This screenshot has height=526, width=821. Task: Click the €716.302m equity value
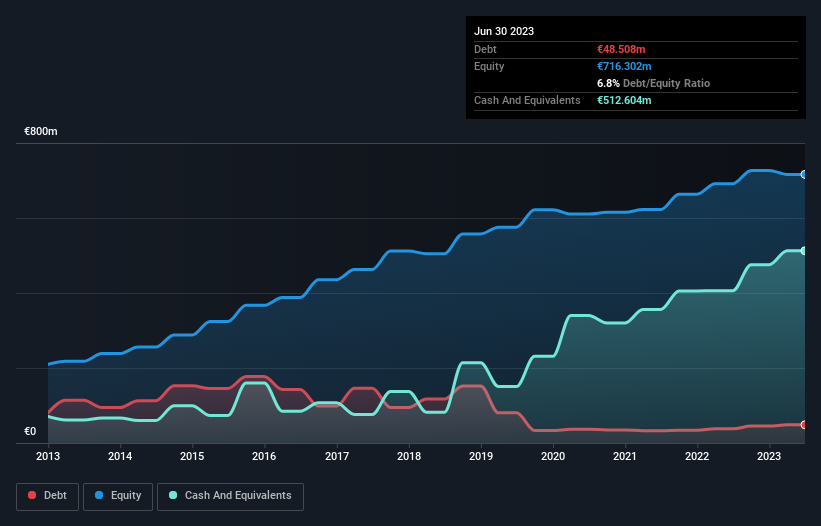coord(624,66)
